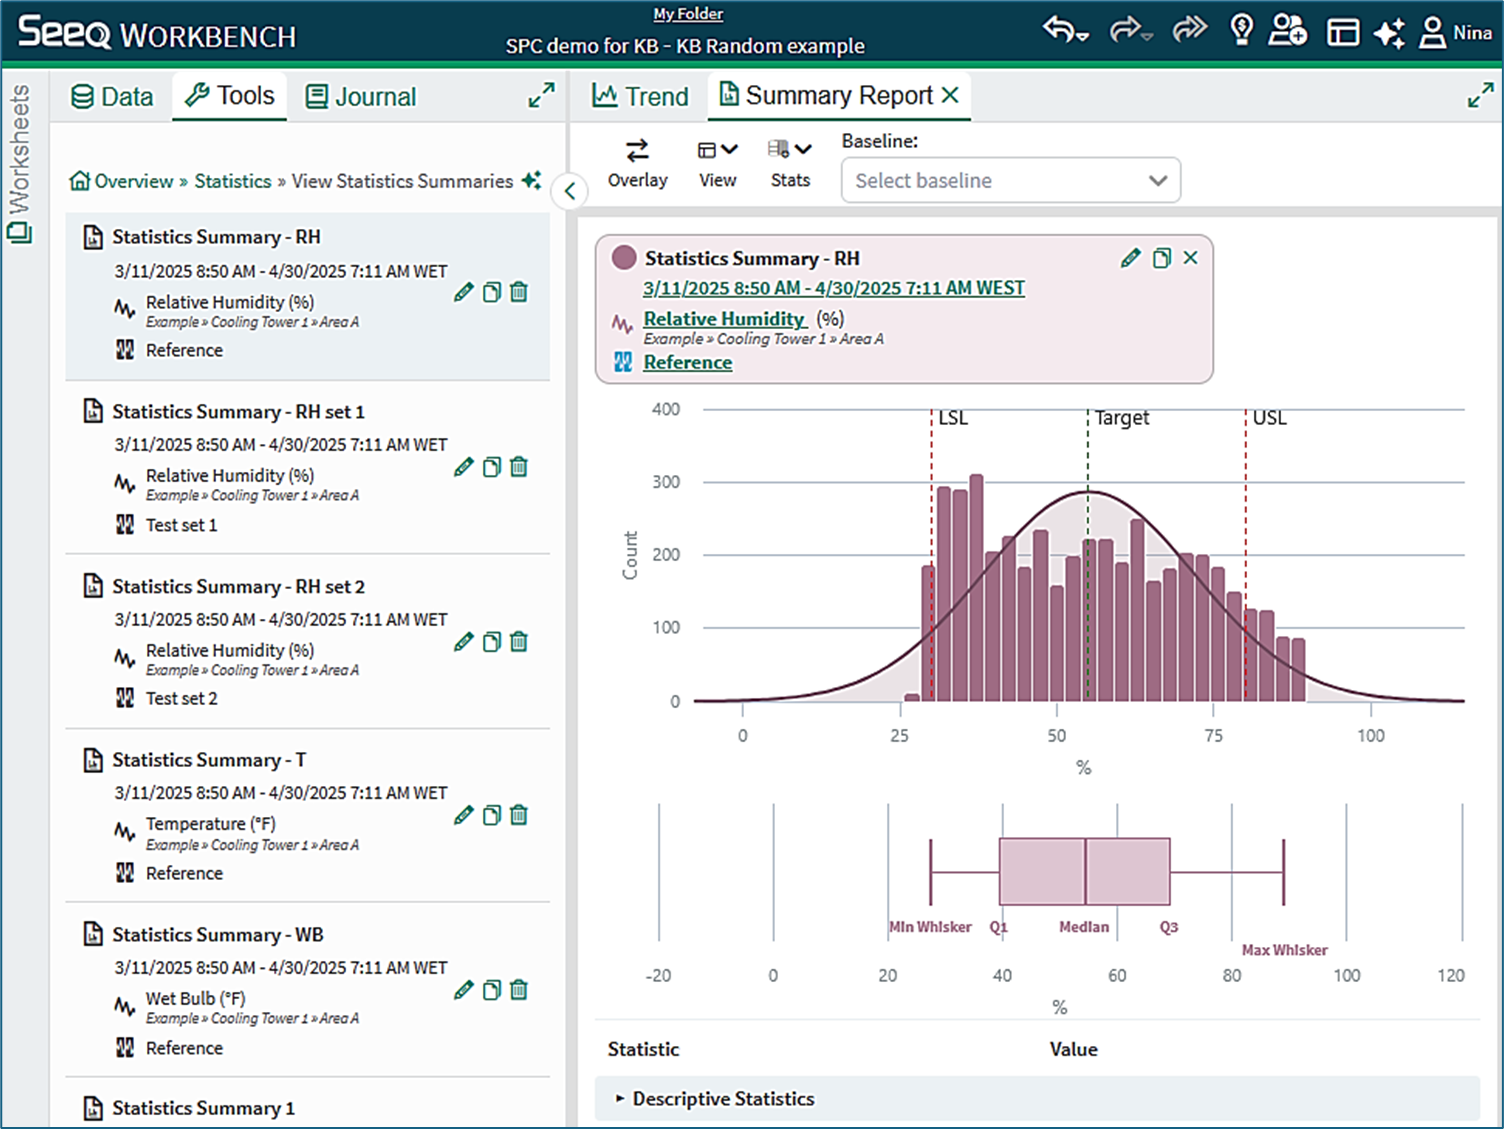Close the Summary Report tab
1504x1129 pixels.
click(950, 95)
